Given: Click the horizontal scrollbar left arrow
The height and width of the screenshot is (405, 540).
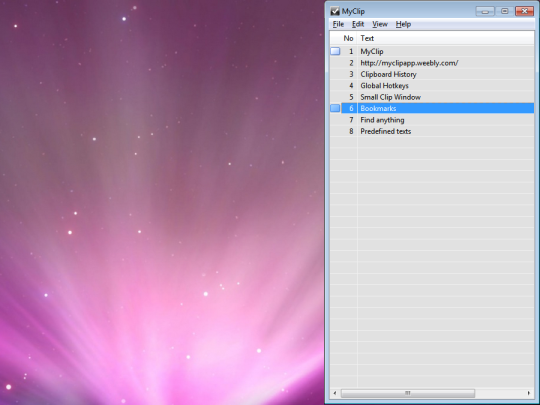Looking at the screenshot, I should coord(335,393).
